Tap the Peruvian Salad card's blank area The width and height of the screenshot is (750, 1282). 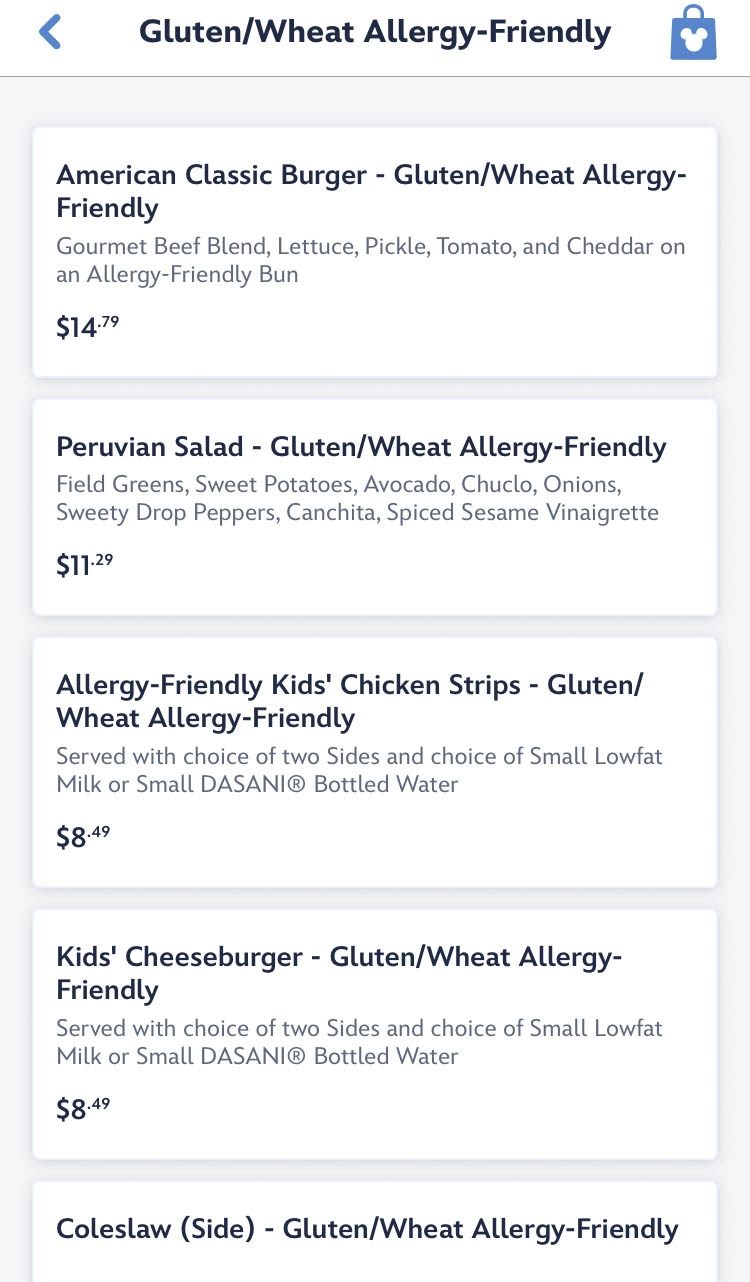coord(450,568)
